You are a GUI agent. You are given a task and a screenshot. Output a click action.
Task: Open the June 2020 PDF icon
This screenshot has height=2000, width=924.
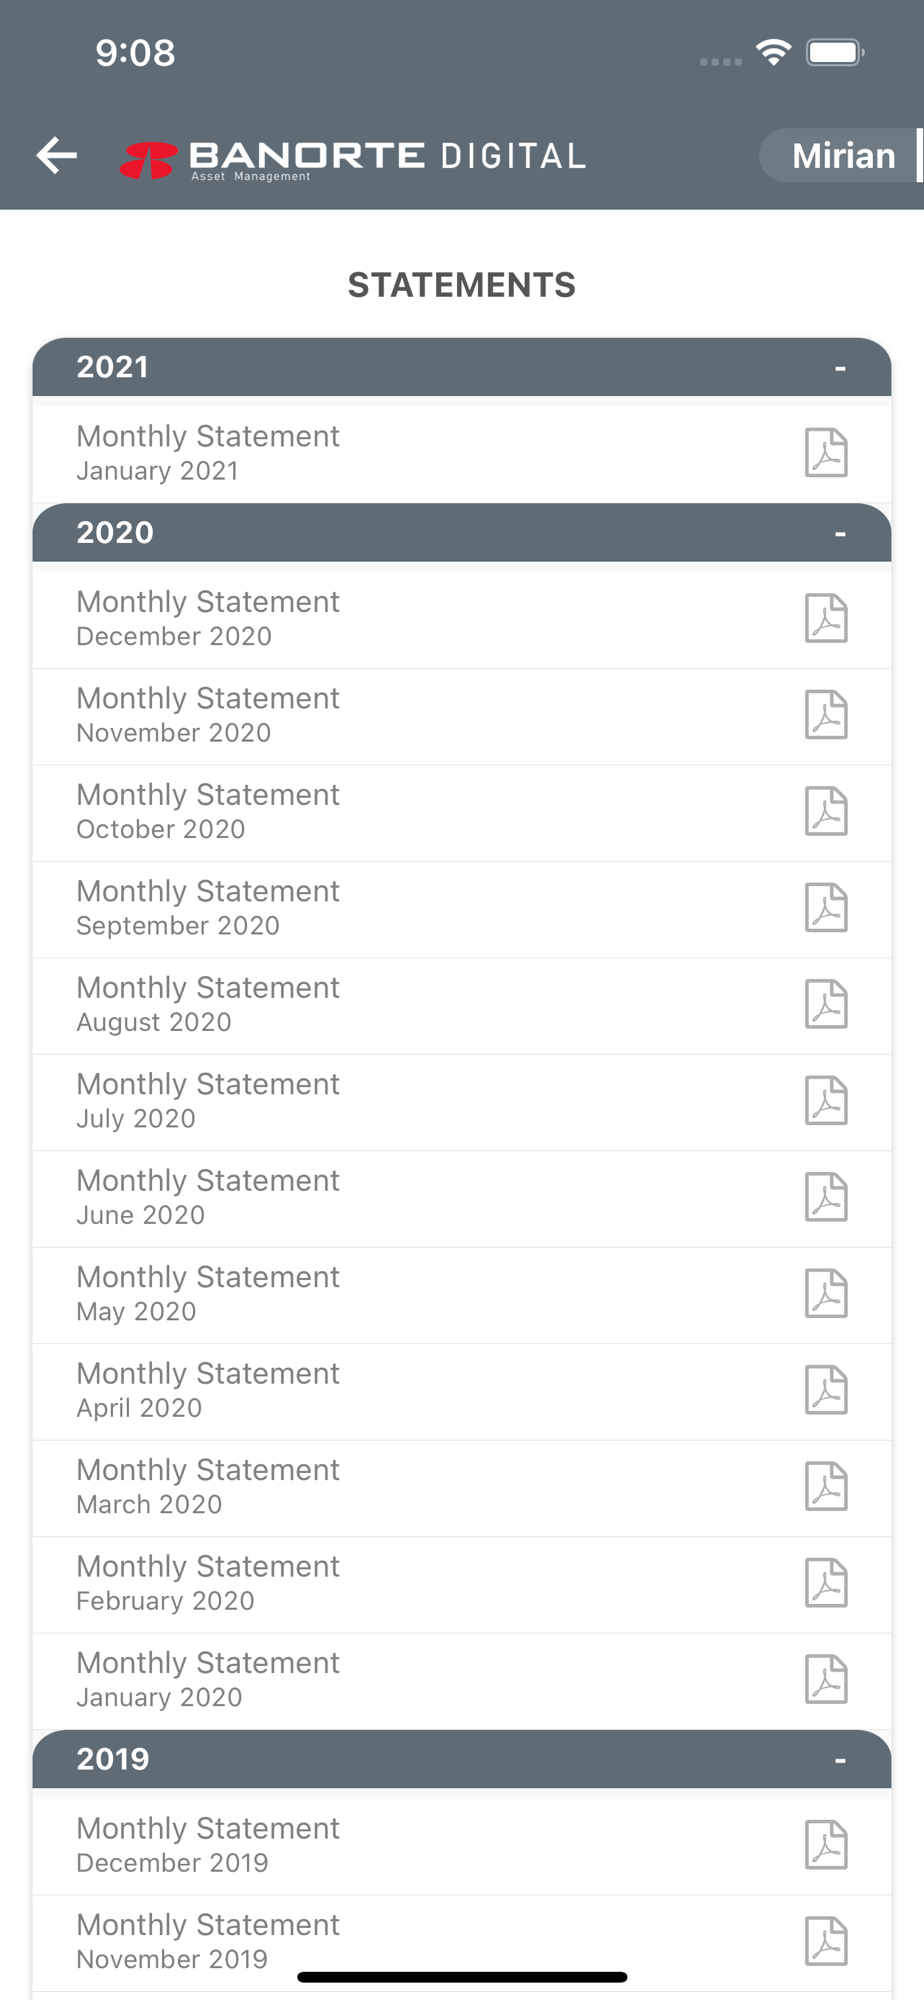pyautogui.click(x=826, y=1197)
